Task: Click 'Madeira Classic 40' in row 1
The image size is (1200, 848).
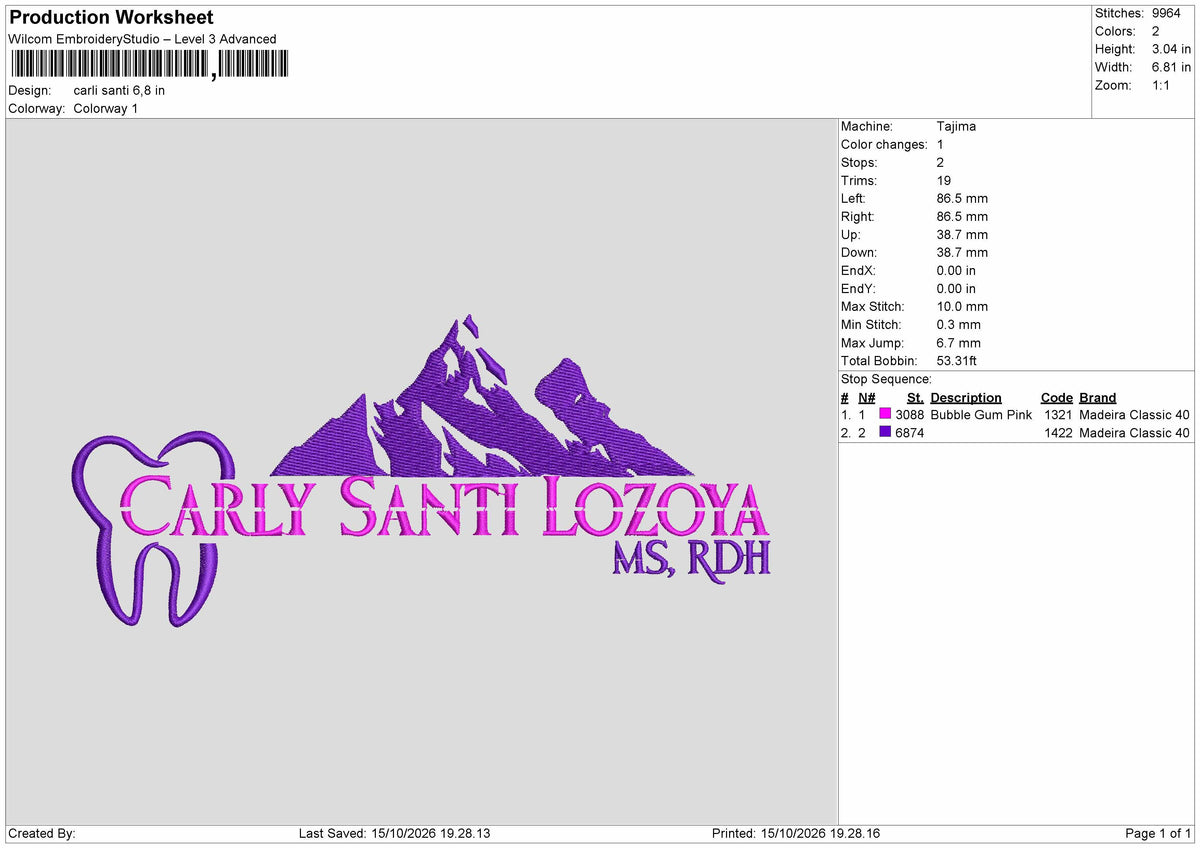Action: click(x=1135, y=414)
